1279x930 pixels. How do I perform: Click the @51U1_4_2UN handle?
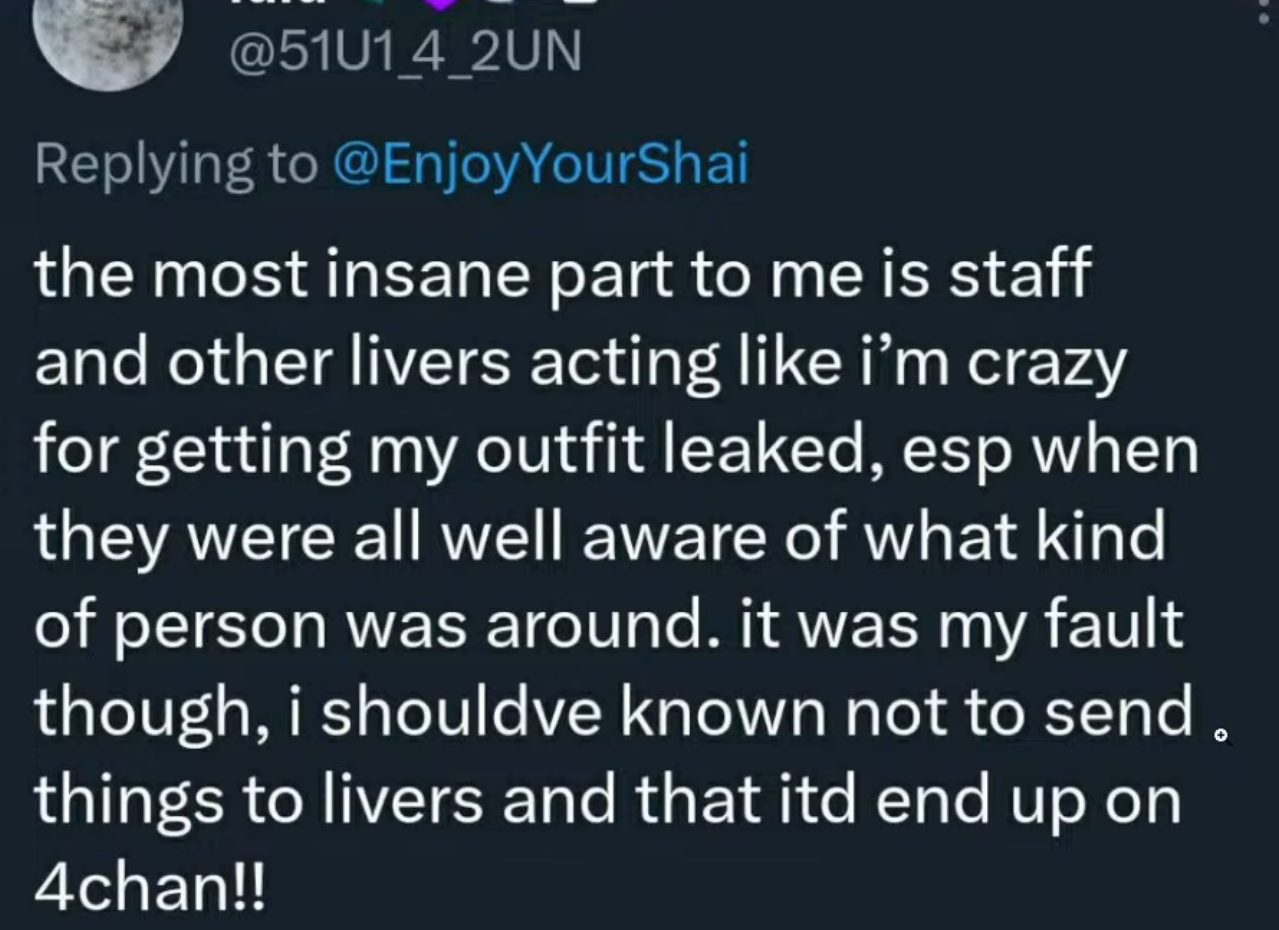click(x=404, y=52)
